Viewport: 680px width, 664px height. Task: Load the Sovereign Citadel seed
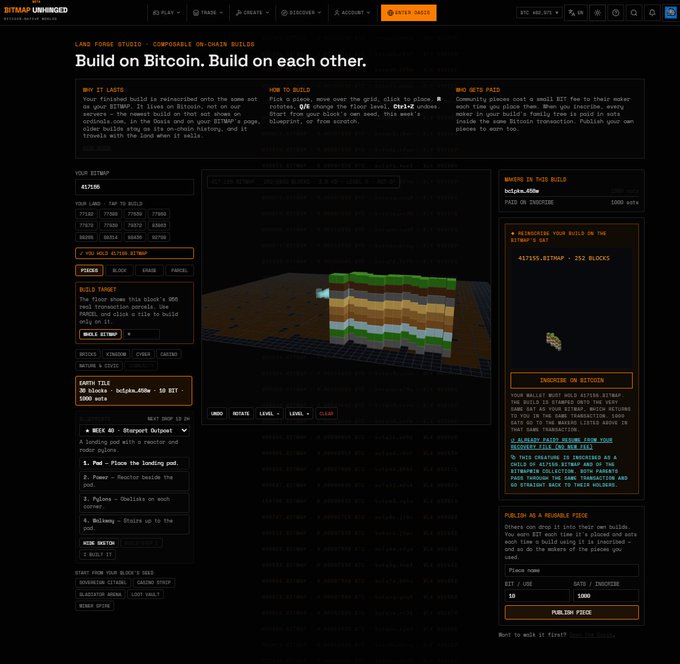102,582
